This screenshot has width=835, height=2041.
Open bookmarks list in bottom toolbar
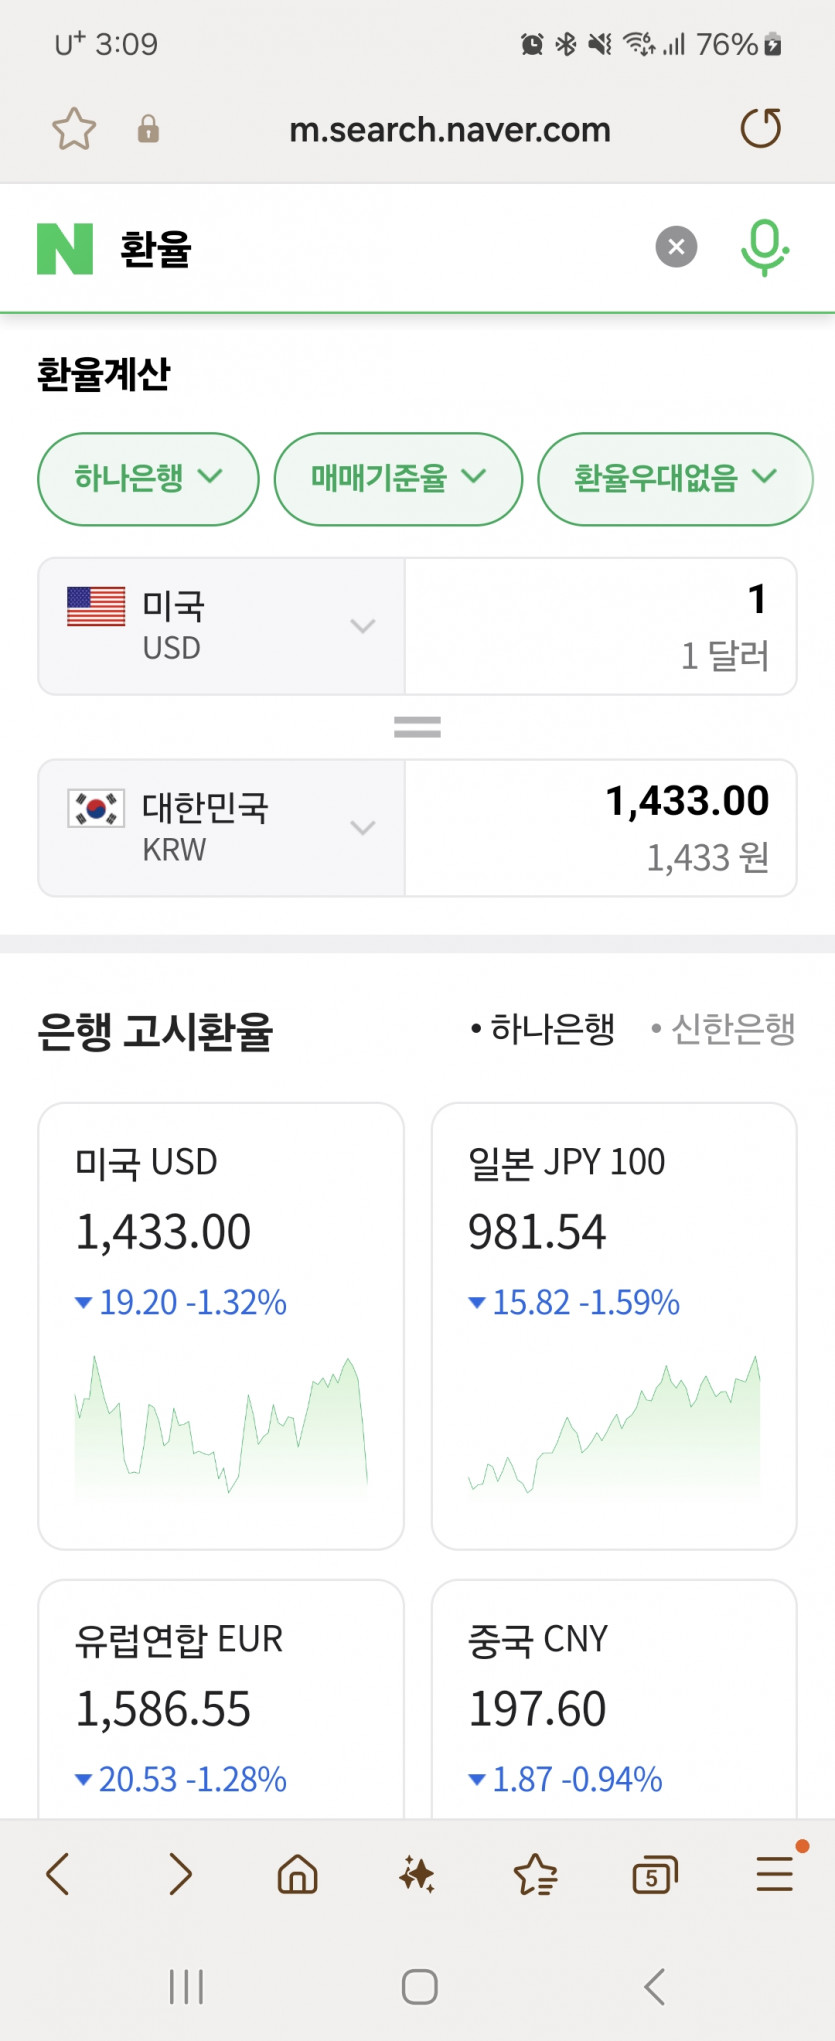click(535, 1874)
